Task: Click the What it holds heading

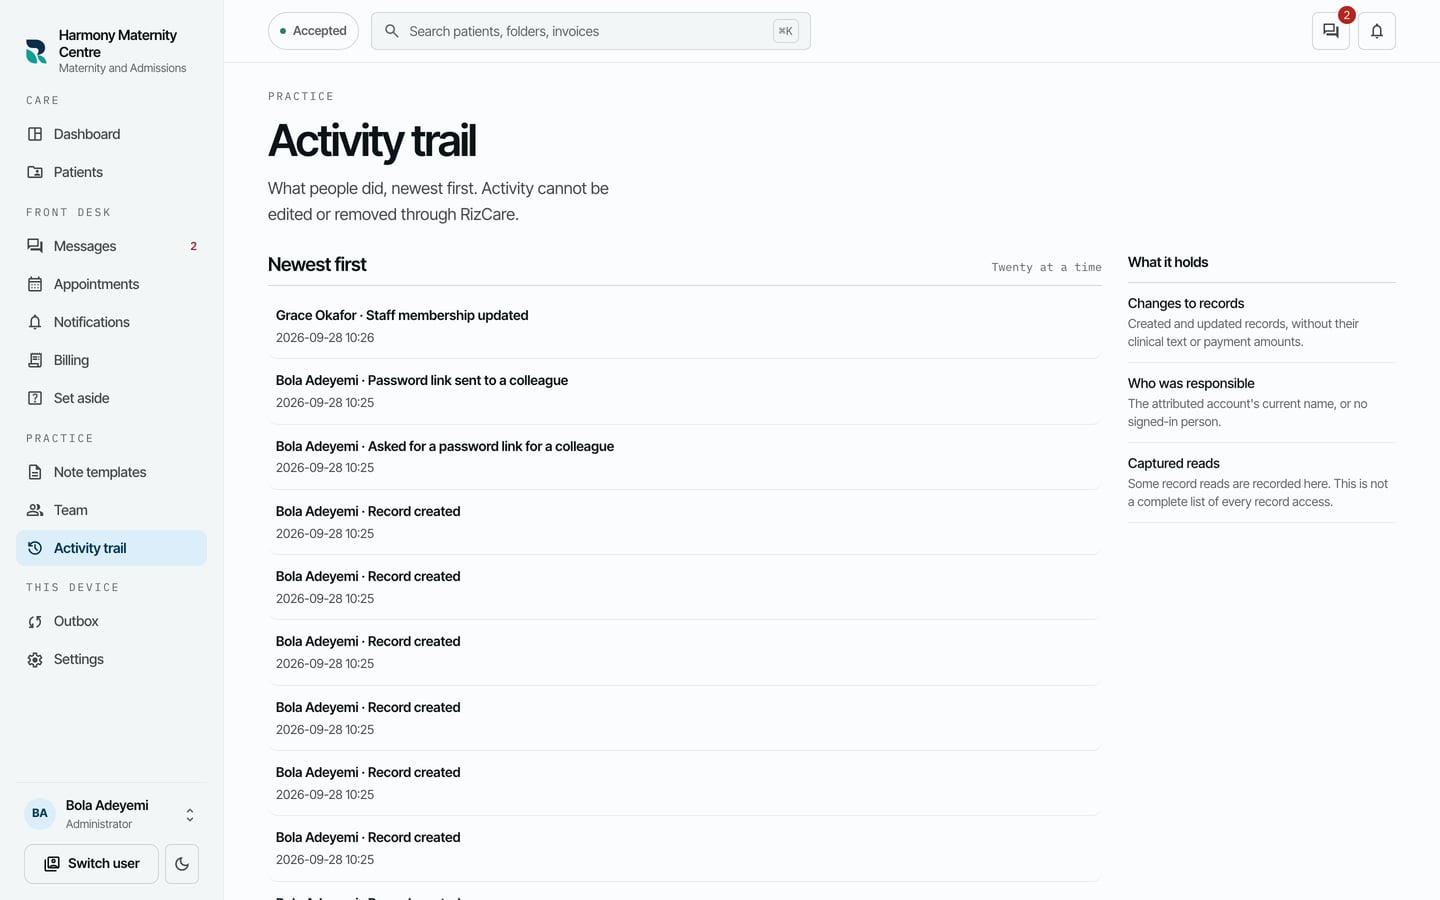Action: [1168, 262]
